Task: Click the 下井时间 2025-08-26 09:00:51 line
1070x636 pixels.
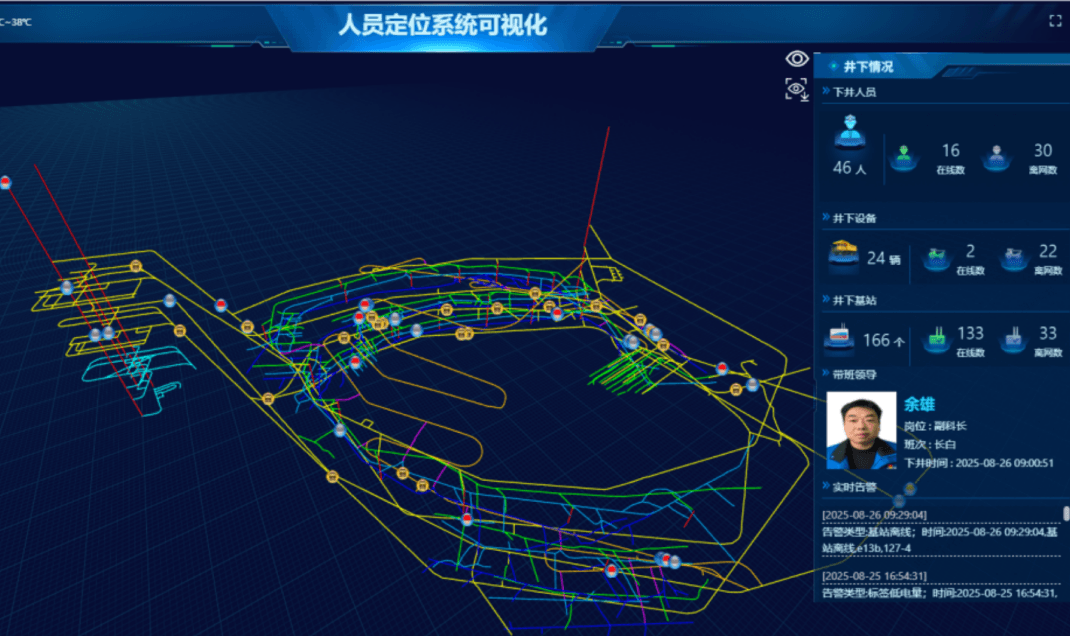Action: pyautogui.click(x=979, y=463)
